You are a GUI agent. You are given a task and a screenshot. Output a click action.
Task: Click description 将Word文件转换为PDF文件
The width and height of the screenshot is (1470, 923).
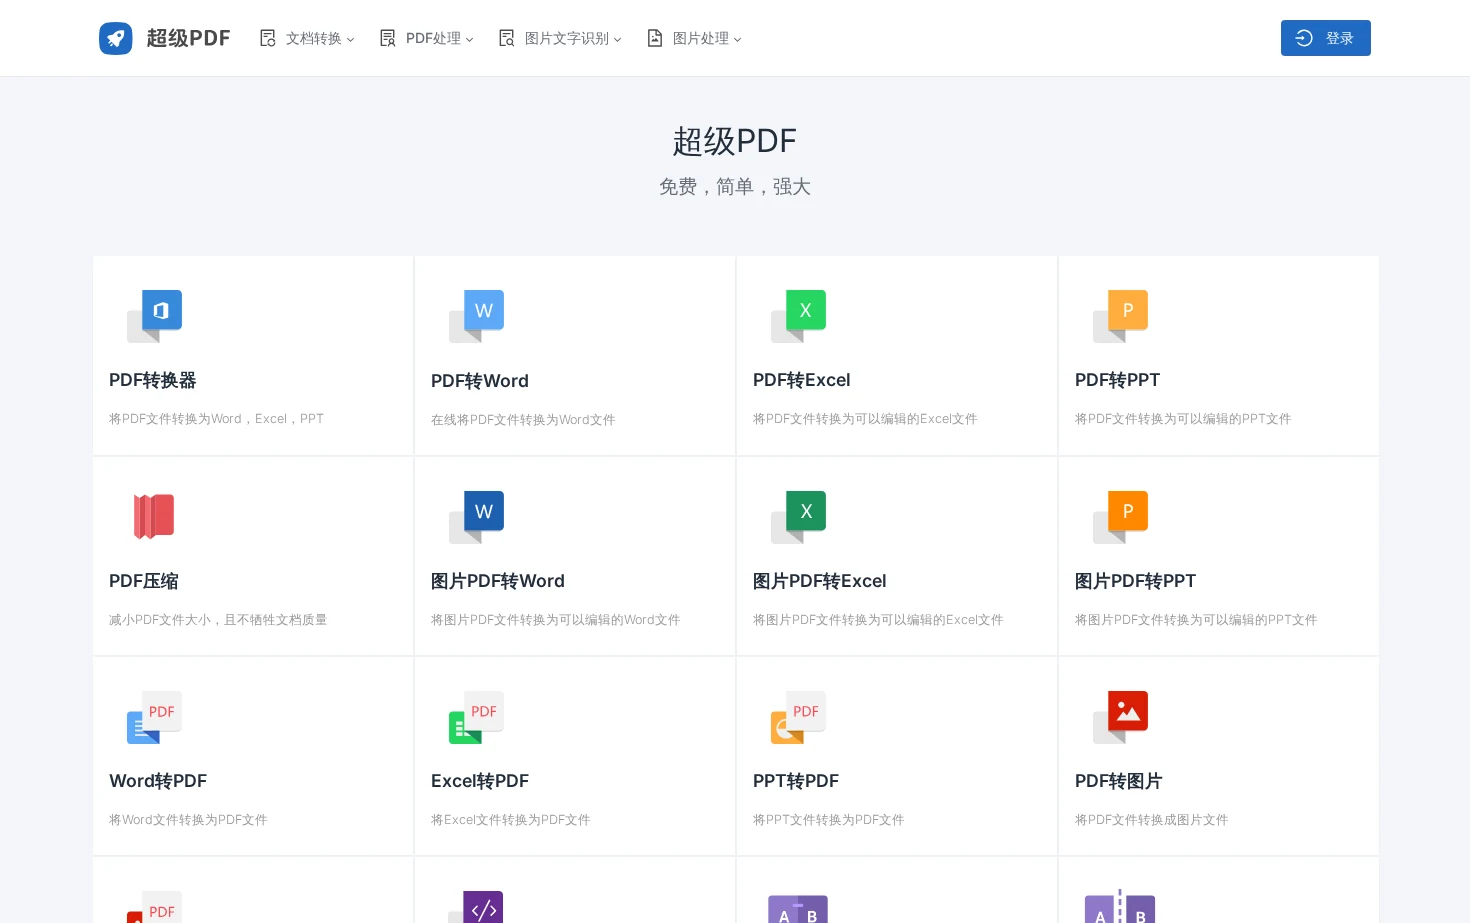[188, 820]
